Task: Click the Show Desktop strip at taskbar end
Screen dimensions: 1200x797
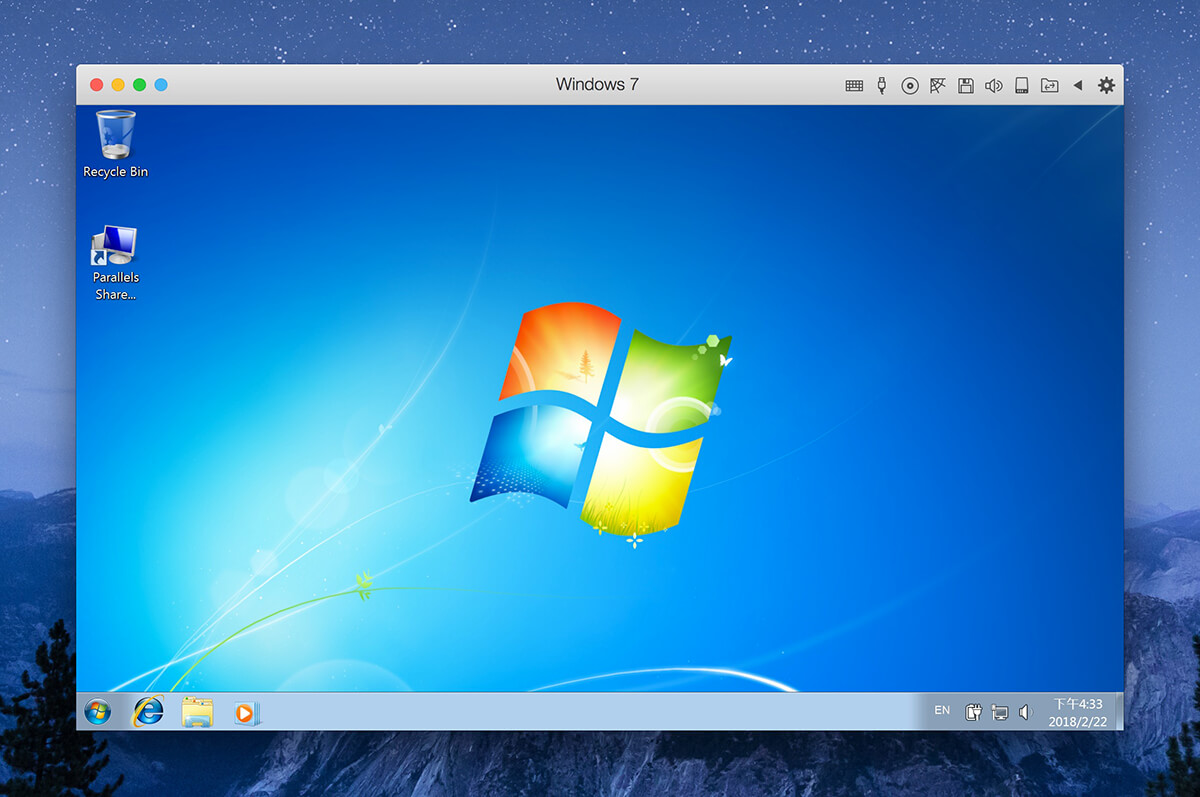Action: pyautogui.click(x=1119, y=711)
